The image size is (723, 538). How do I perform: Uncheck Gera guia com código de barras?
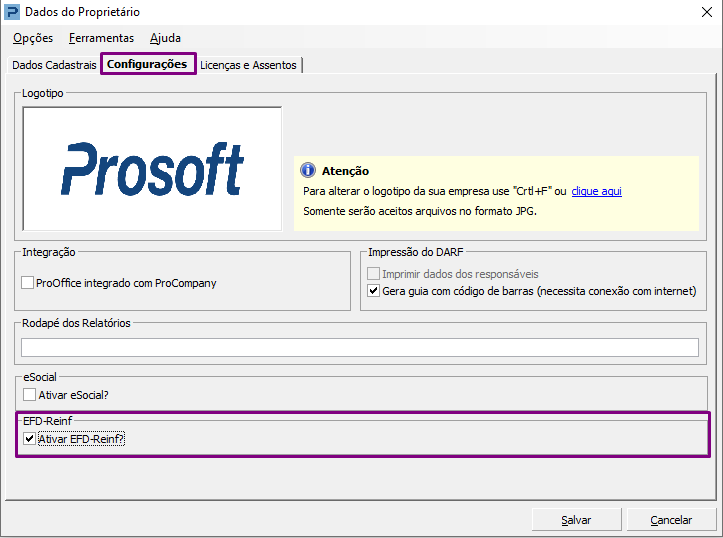pos(373,291)
